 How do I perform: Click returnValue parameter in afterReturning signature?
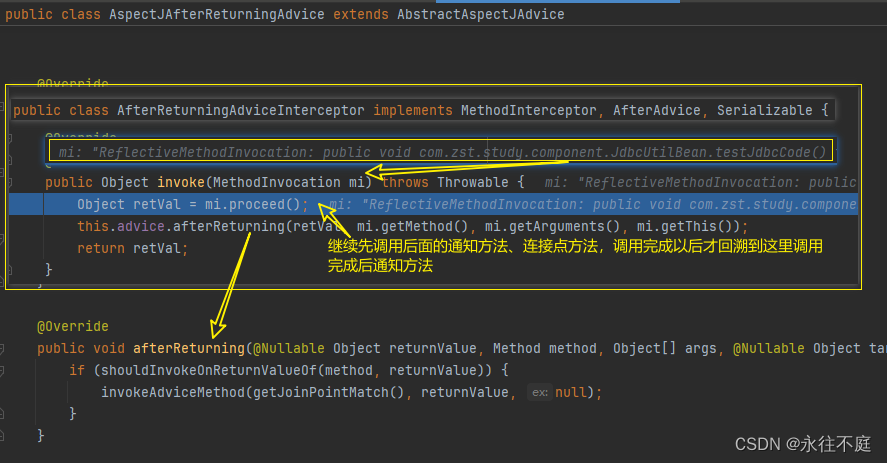point(433,349)
